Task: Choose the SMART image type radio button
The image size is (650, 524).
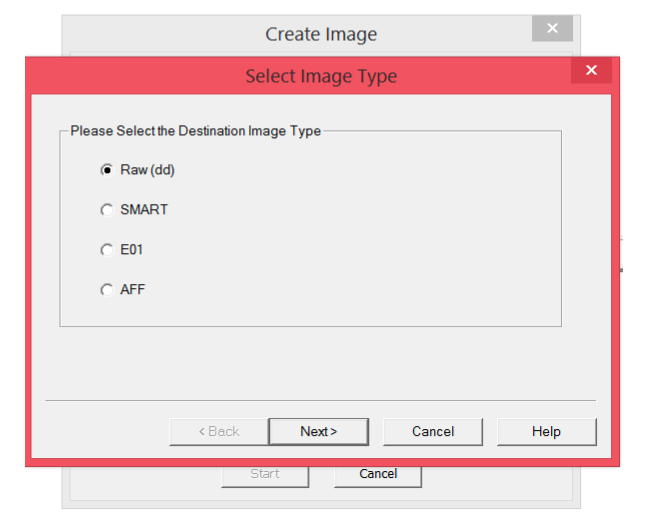Action: [x=106, y=210]
